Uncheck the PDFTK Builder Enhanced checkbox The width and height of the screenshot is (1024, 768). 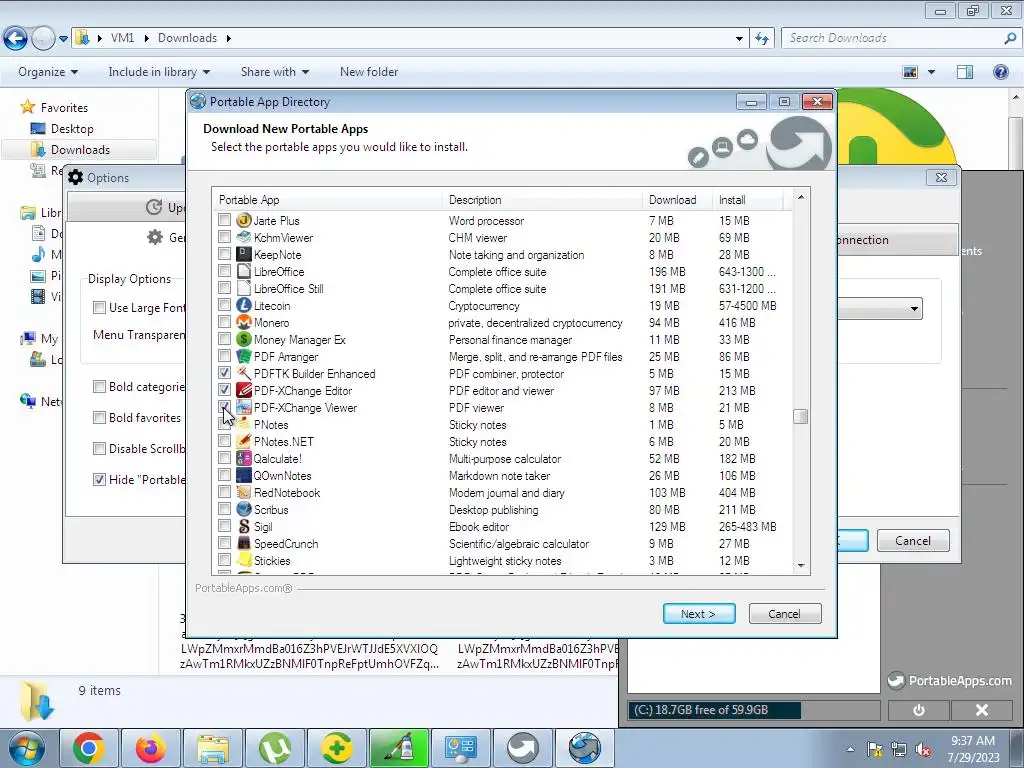pyautogui.click(x=225, y=373)
